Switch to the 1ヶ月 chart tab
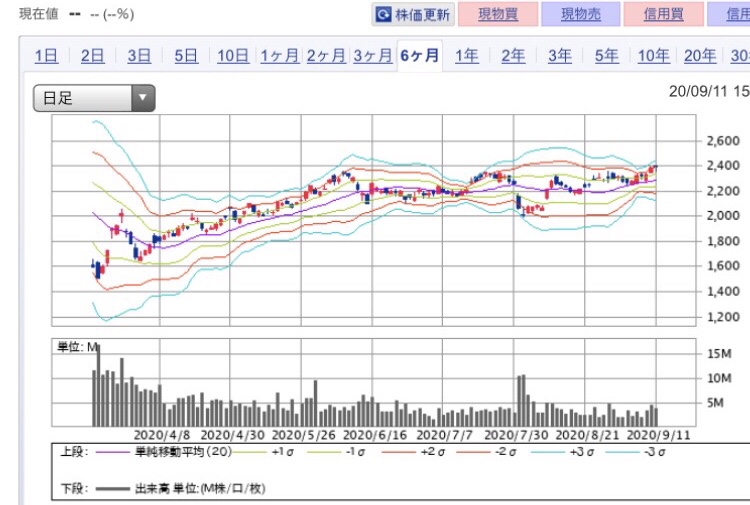Image resolution: width=750 pixels, height=505 pixels. coord(280,56)
